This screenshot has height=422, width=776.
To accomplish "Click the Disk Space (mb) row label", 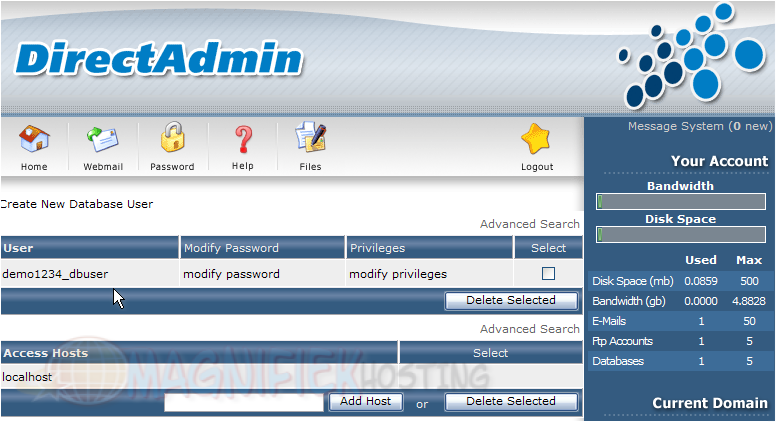I will (632, 281).
